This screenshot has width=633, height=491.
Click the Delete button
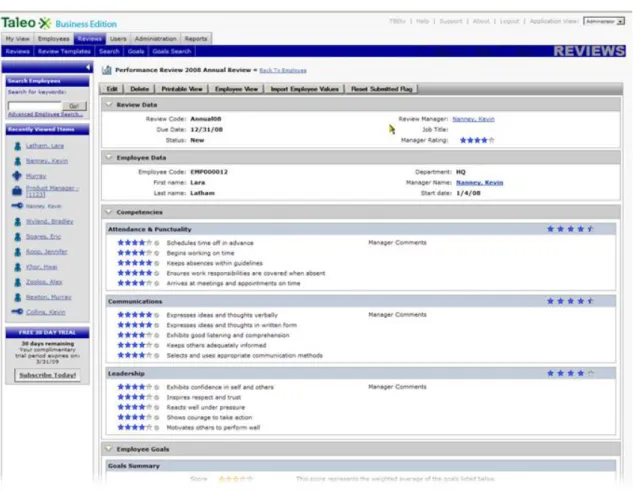(140, 89)
